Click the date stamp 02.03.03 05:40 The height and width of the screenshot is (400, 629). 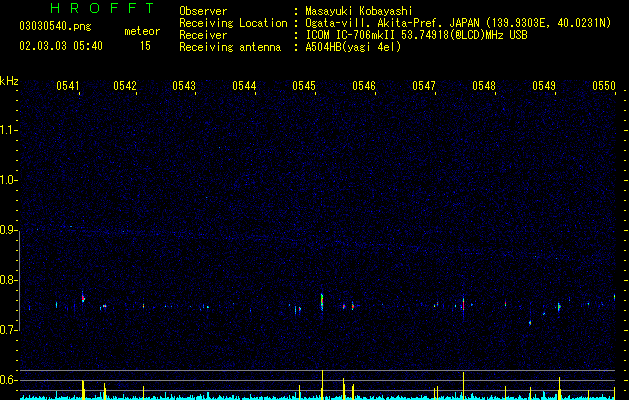pyautogui.click(x=61, y=46)
